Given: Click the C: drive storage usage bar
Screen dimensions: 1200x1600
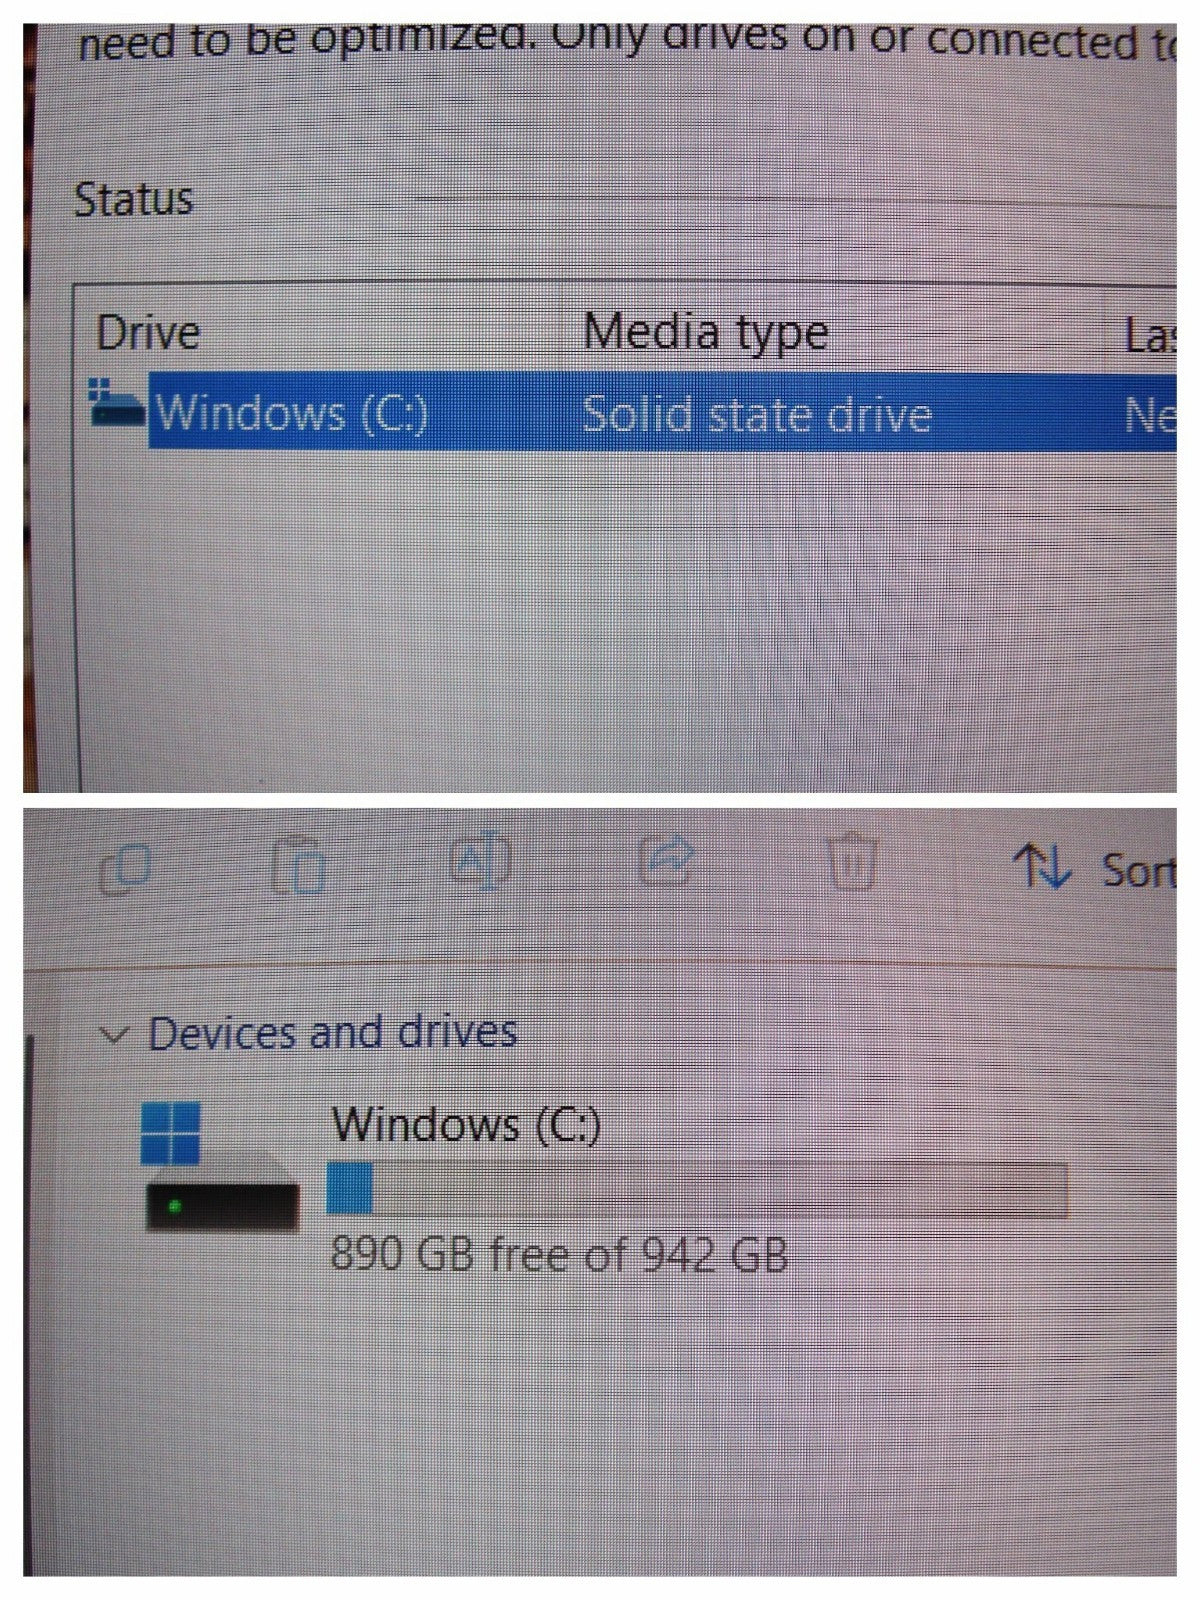Looking at the screenshot, I should point(697,1188).
